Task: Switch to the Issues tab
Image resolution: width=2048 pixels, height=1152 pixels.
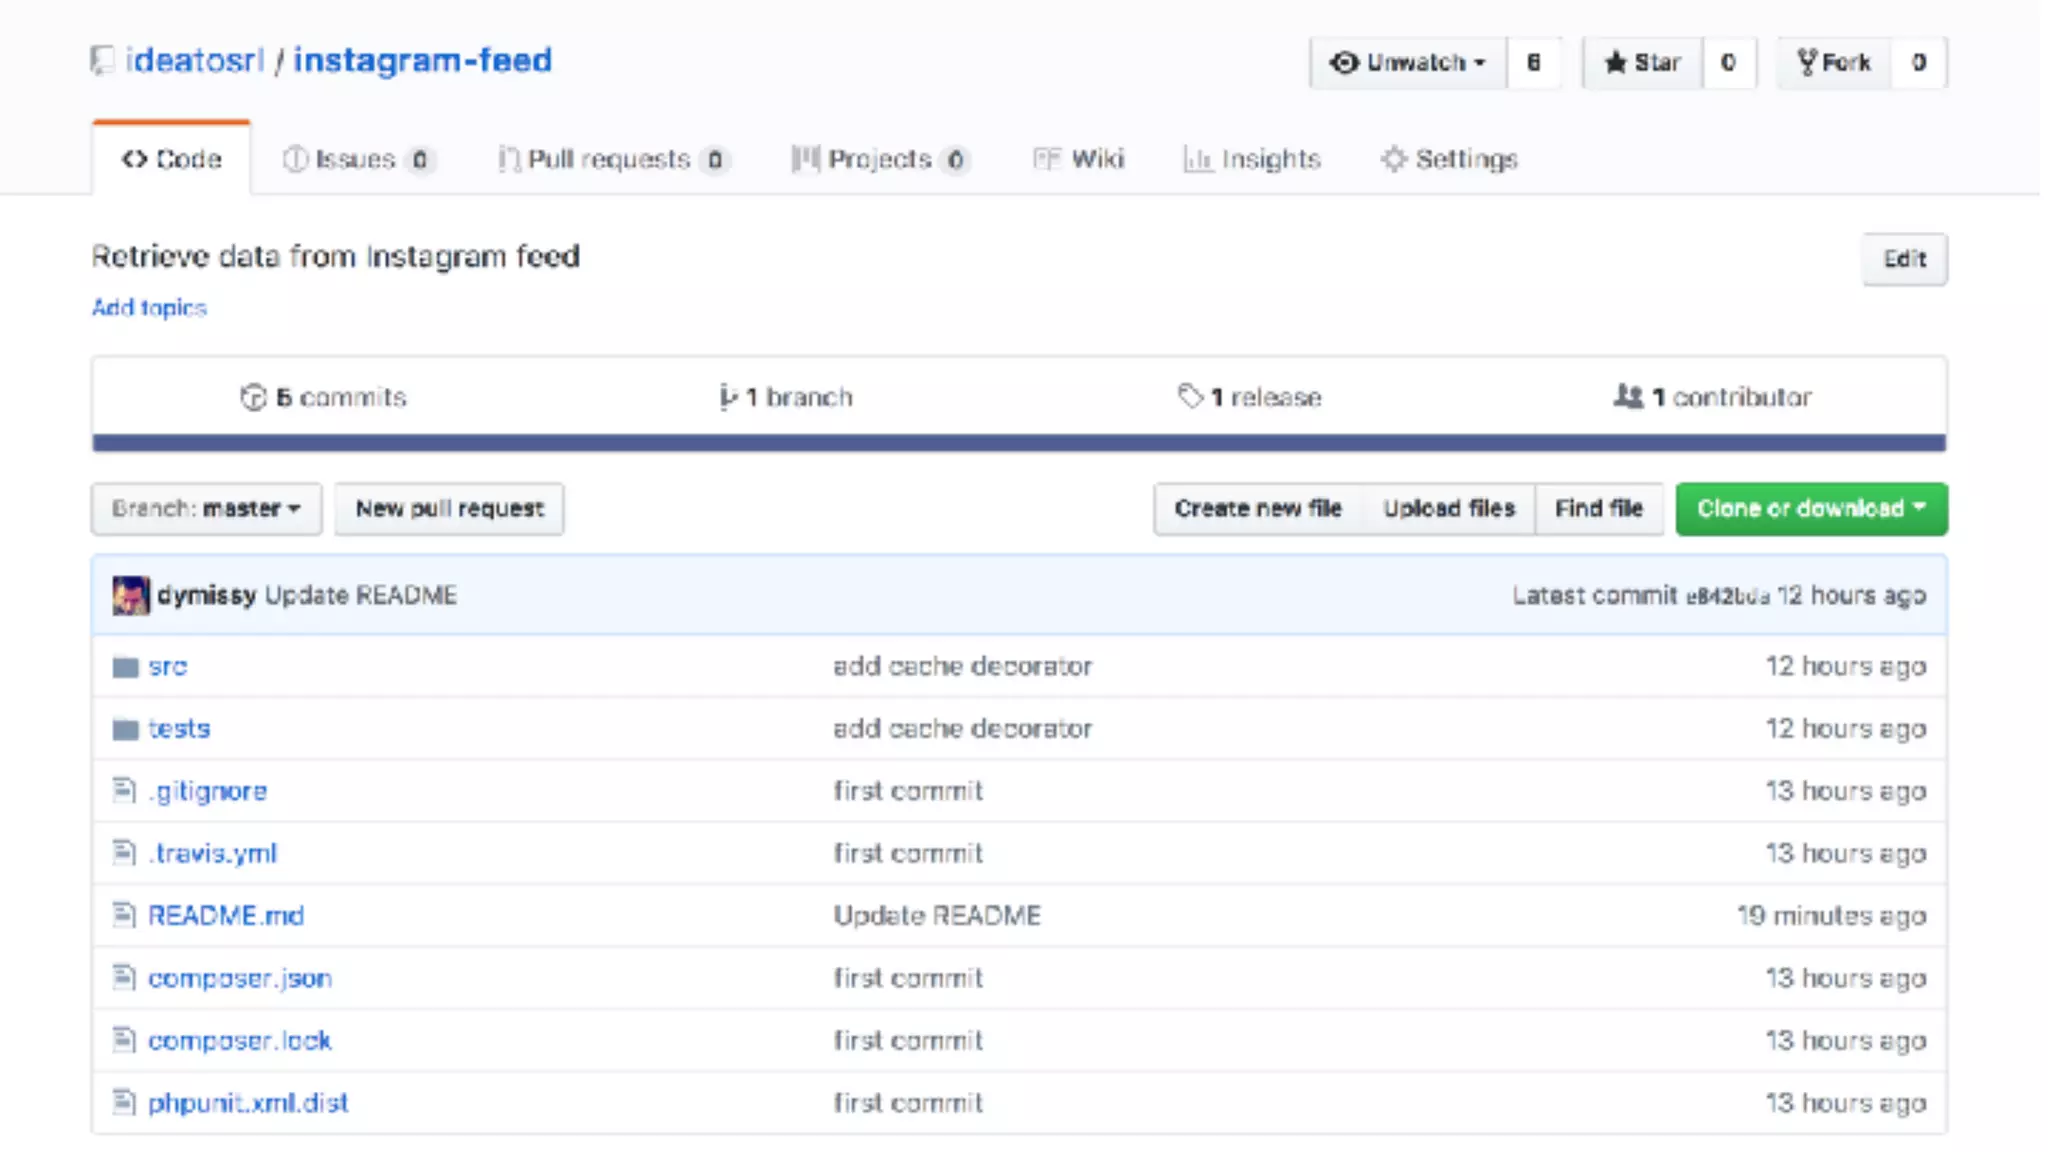Action: (x=358, y=159)
